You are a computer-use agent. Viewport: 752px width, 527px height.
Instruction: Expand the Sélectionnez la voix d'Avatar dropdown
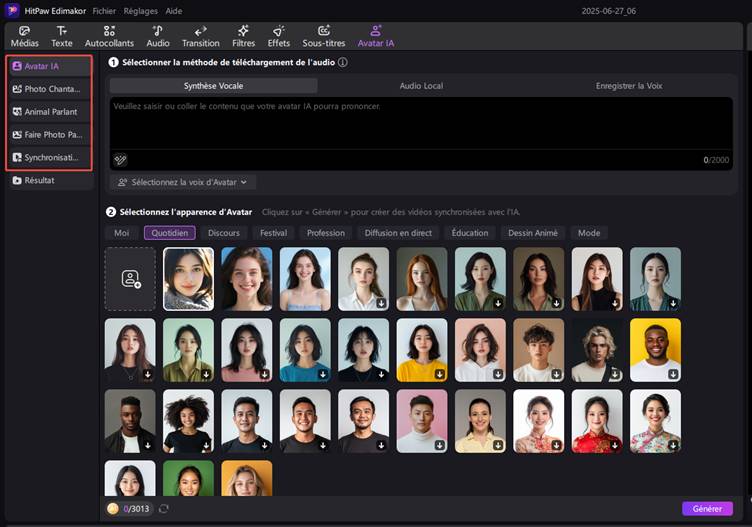point(182,182)
